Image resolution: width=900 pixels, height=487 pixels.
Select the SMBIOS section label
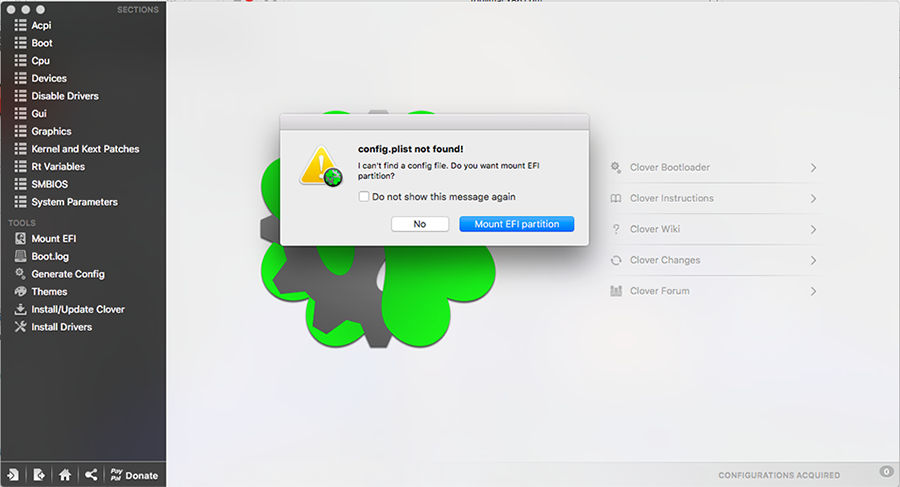coord(49,184)
